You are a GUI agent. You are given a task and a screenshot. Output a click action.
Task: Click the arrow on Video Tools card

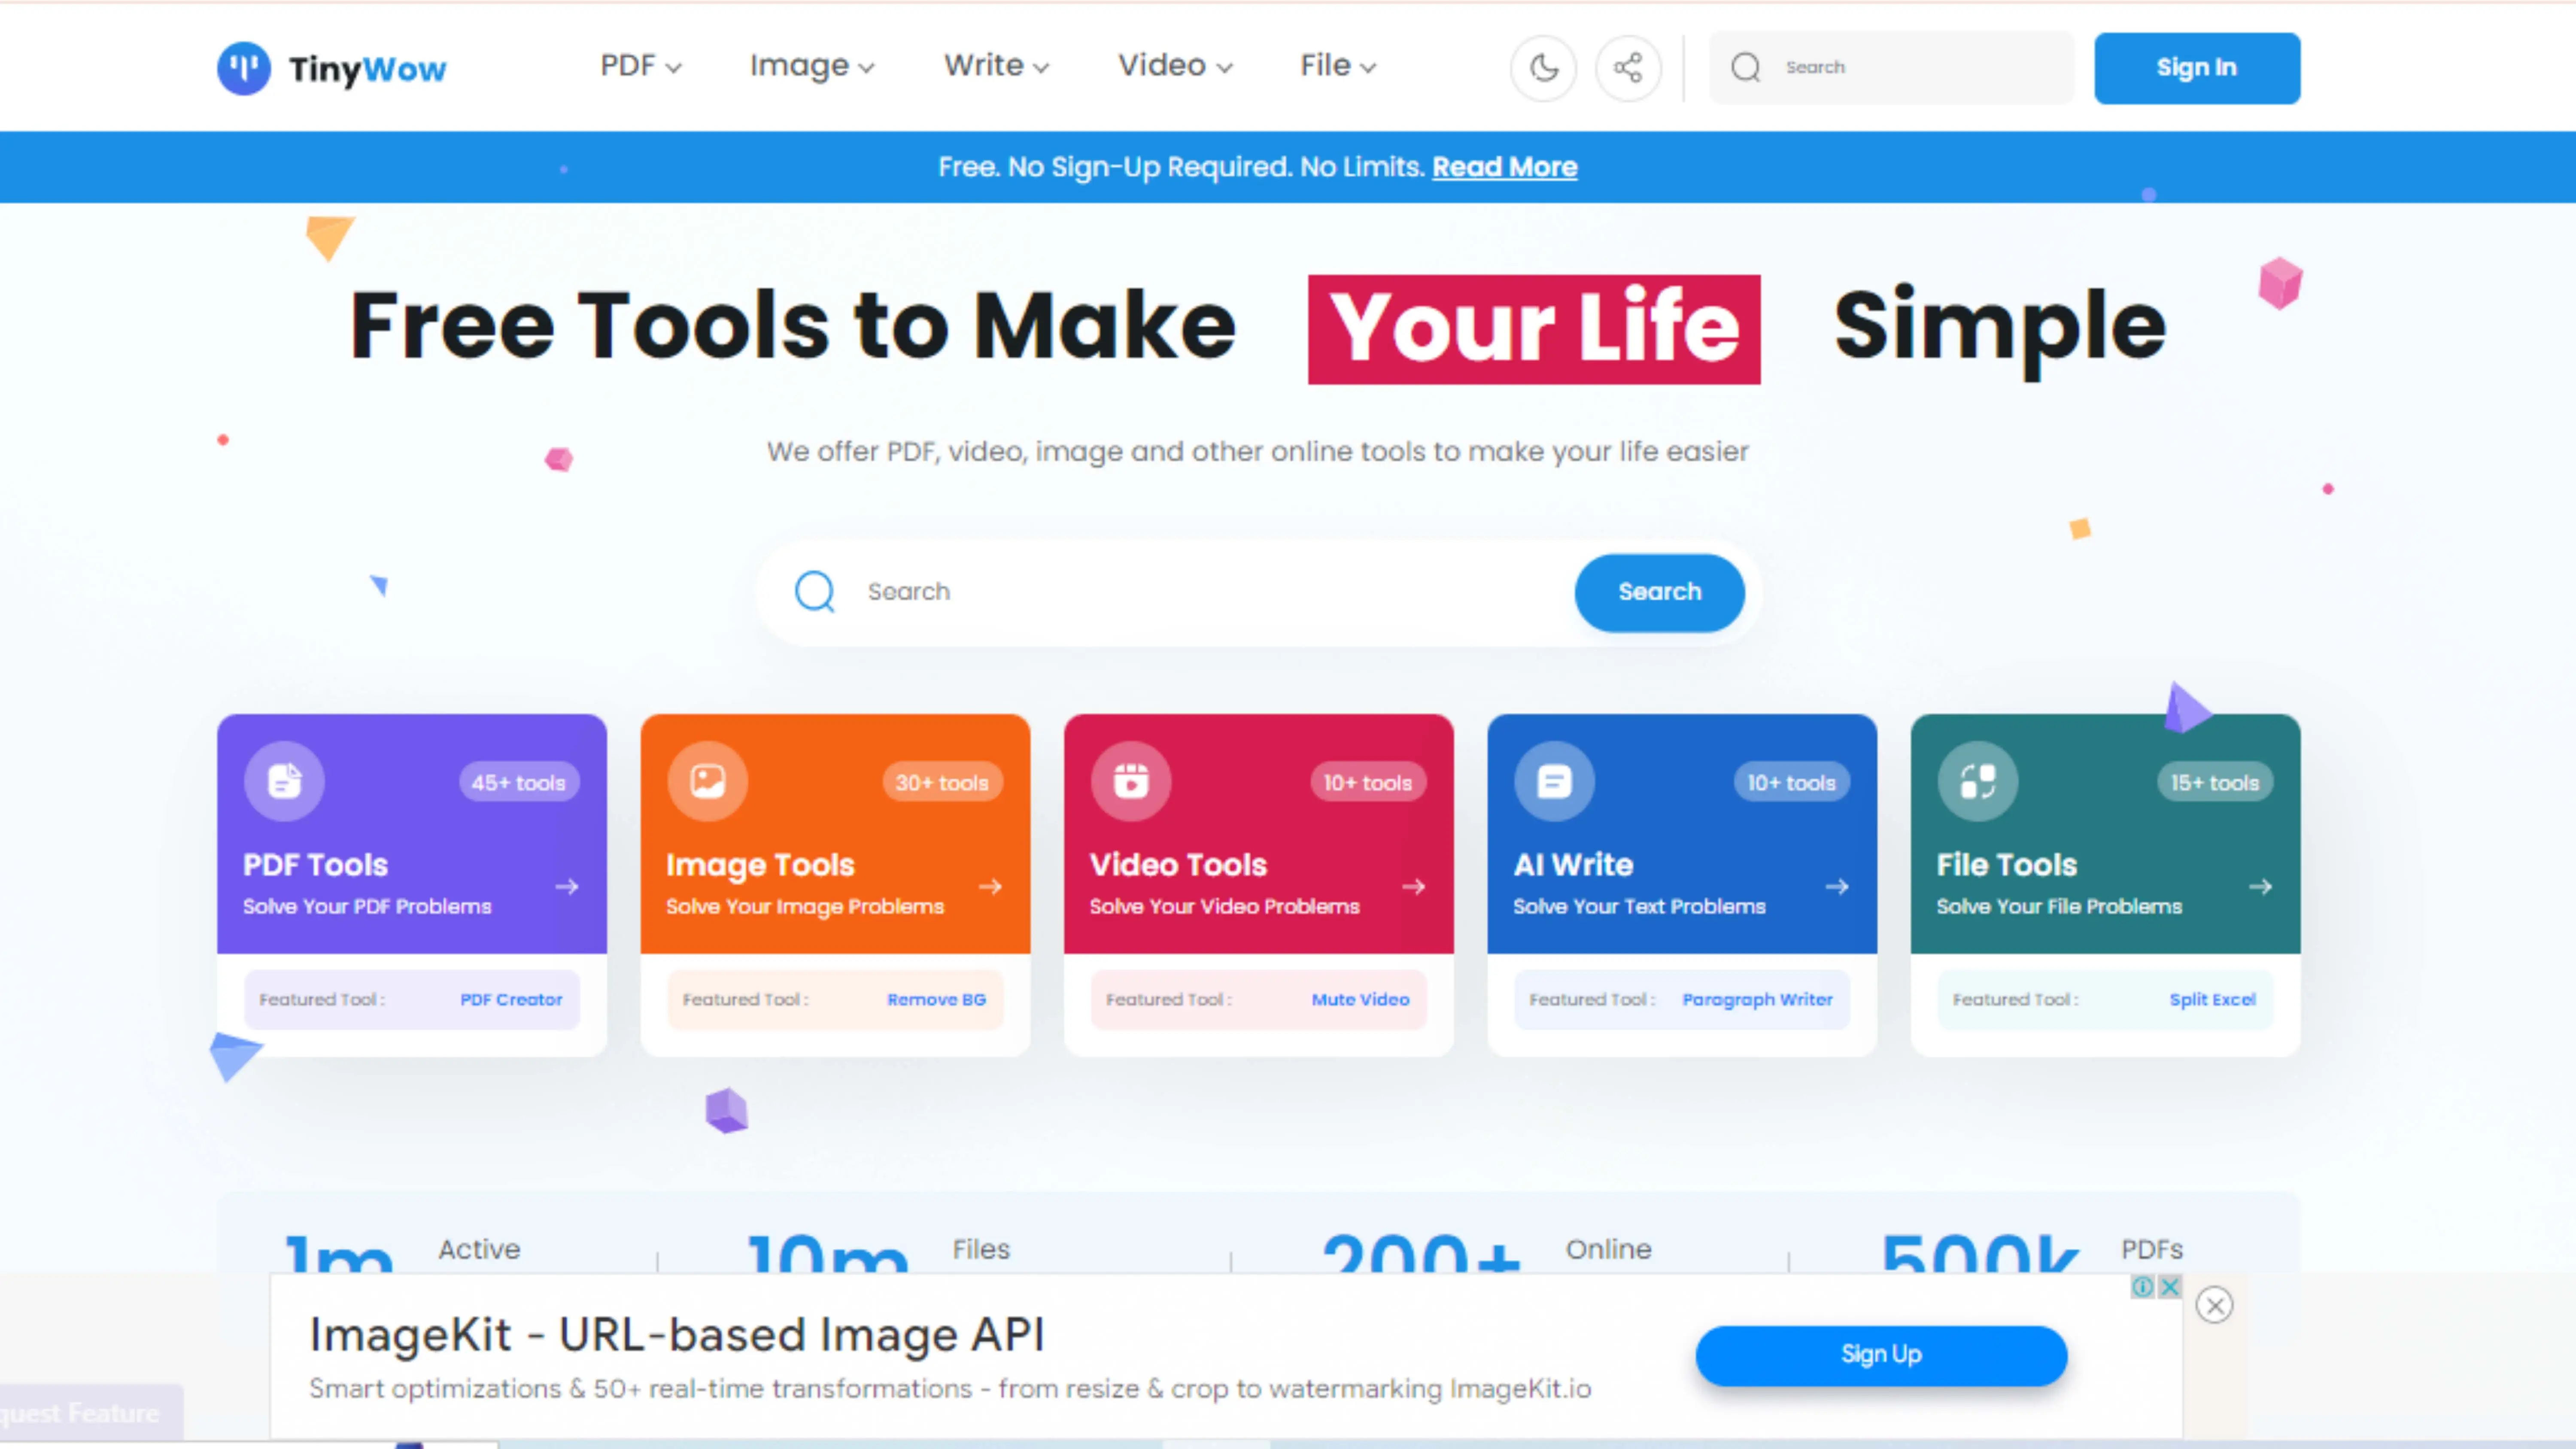[1414, 887]
